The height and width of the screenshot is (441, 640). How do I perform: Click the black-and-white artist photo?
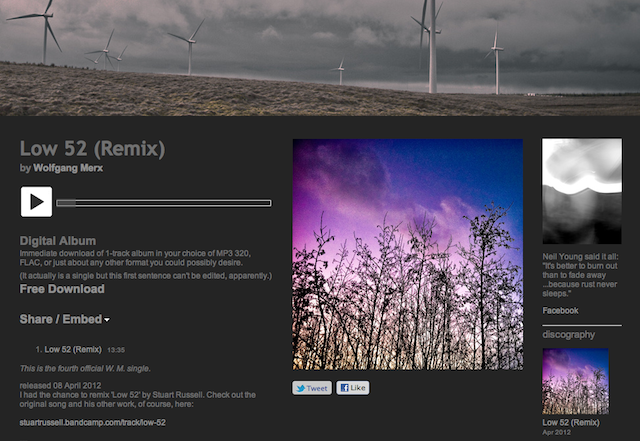pyautogui.click(x=582, y=191)
